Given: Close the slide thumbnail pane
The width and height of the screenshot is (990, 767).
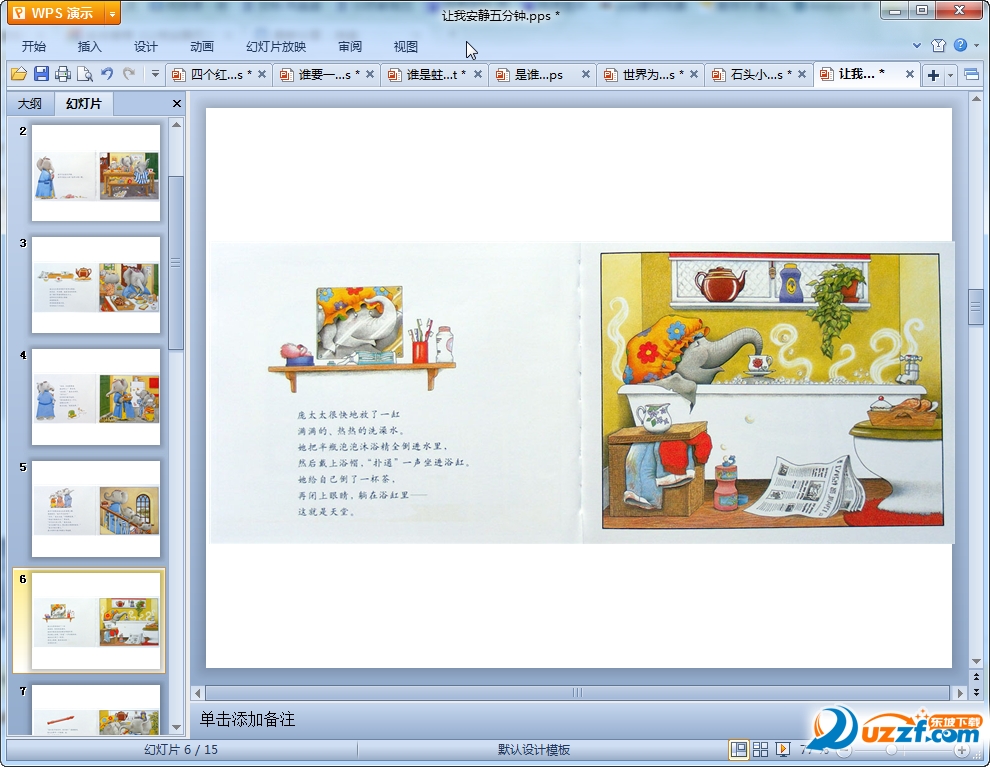Looking at the screenshot, I should point(177,104).
